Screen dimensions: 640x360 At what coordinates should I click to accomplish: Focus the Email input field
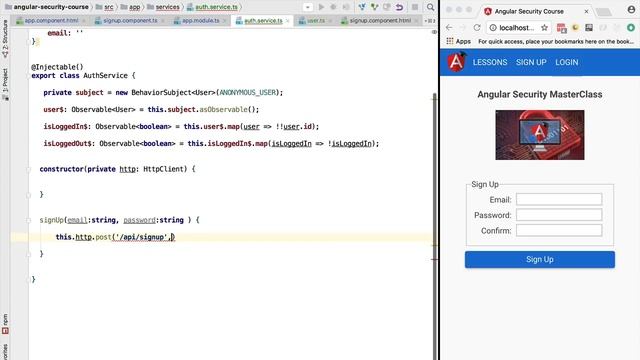[559, 199]
